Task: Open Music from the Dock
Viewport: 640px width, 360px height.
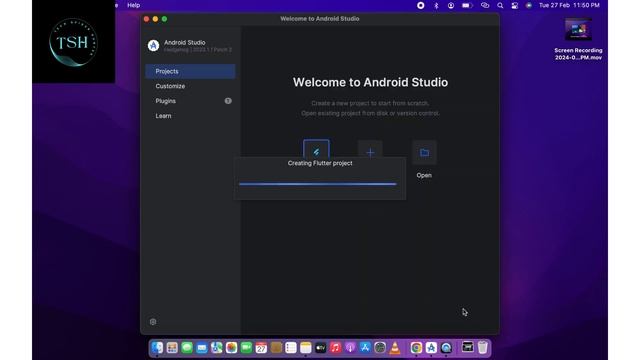Action: tap(335, 348)
